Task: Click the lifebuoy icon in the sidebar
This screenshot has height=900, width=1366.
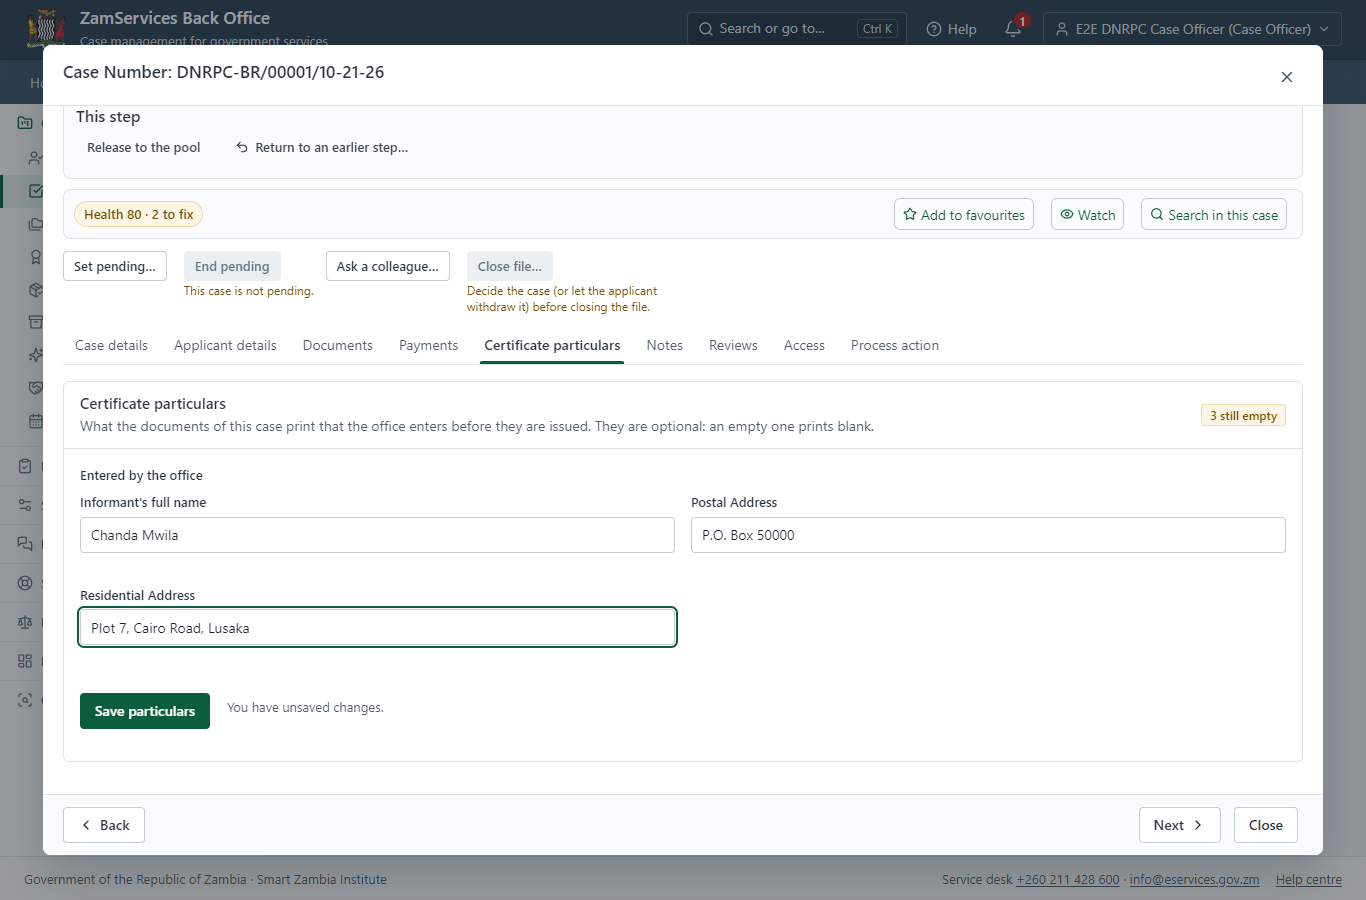Action: click(x=25, y=583)
